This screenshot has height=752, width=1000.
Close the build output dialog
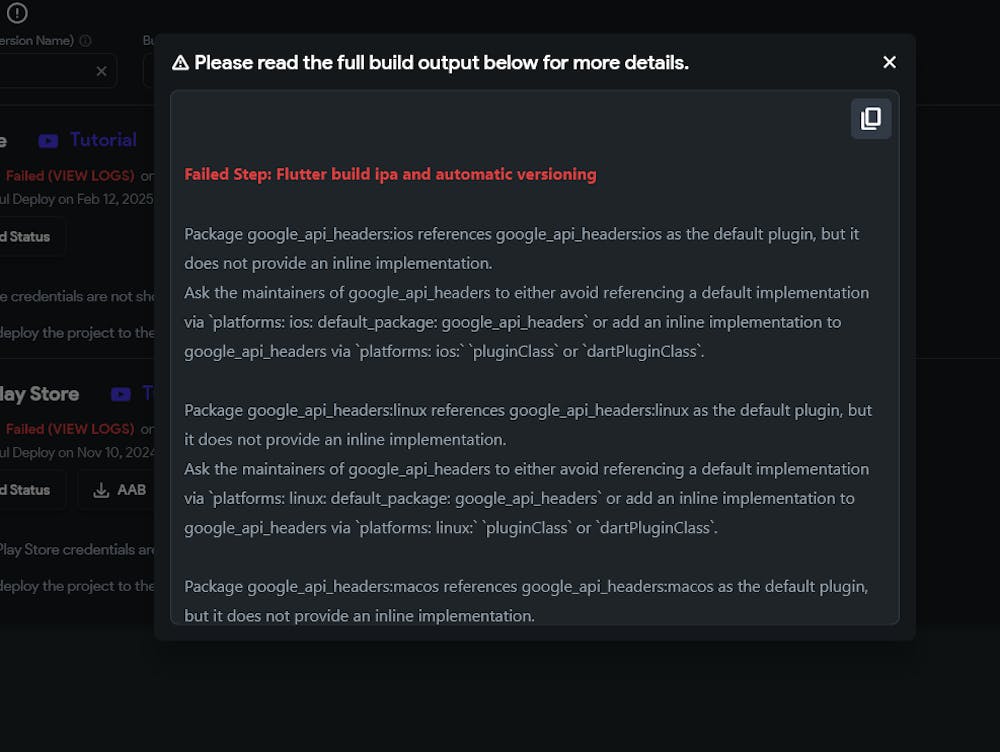889,62
